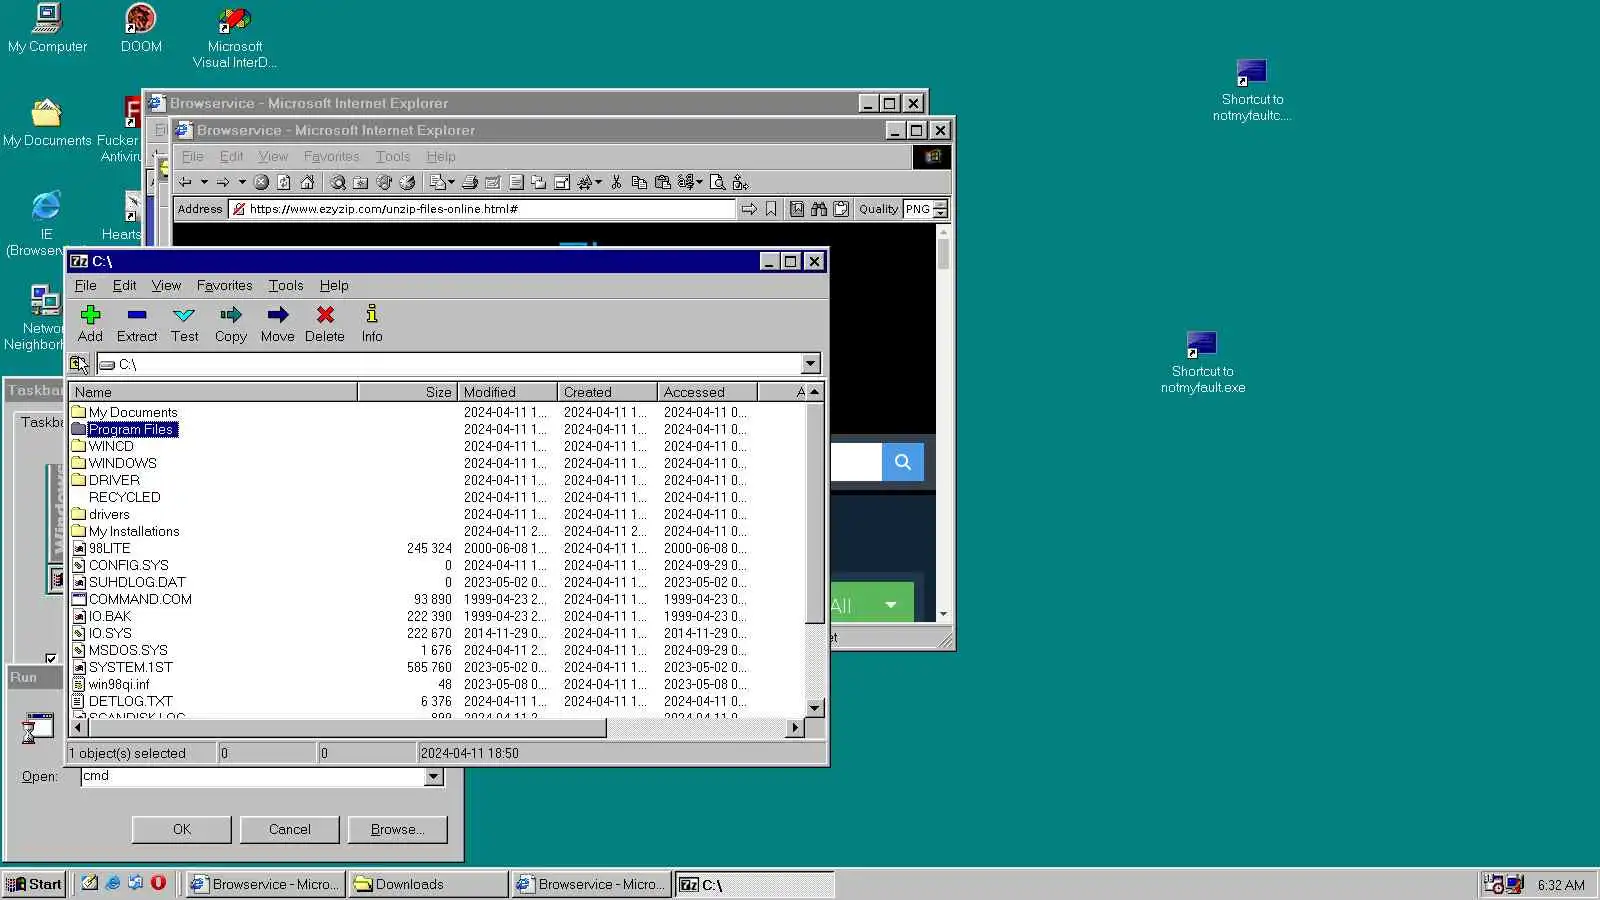Expand the Open combo box in Run dialog
Viewport: 1600px width, 900px height.
click(433, 777)
